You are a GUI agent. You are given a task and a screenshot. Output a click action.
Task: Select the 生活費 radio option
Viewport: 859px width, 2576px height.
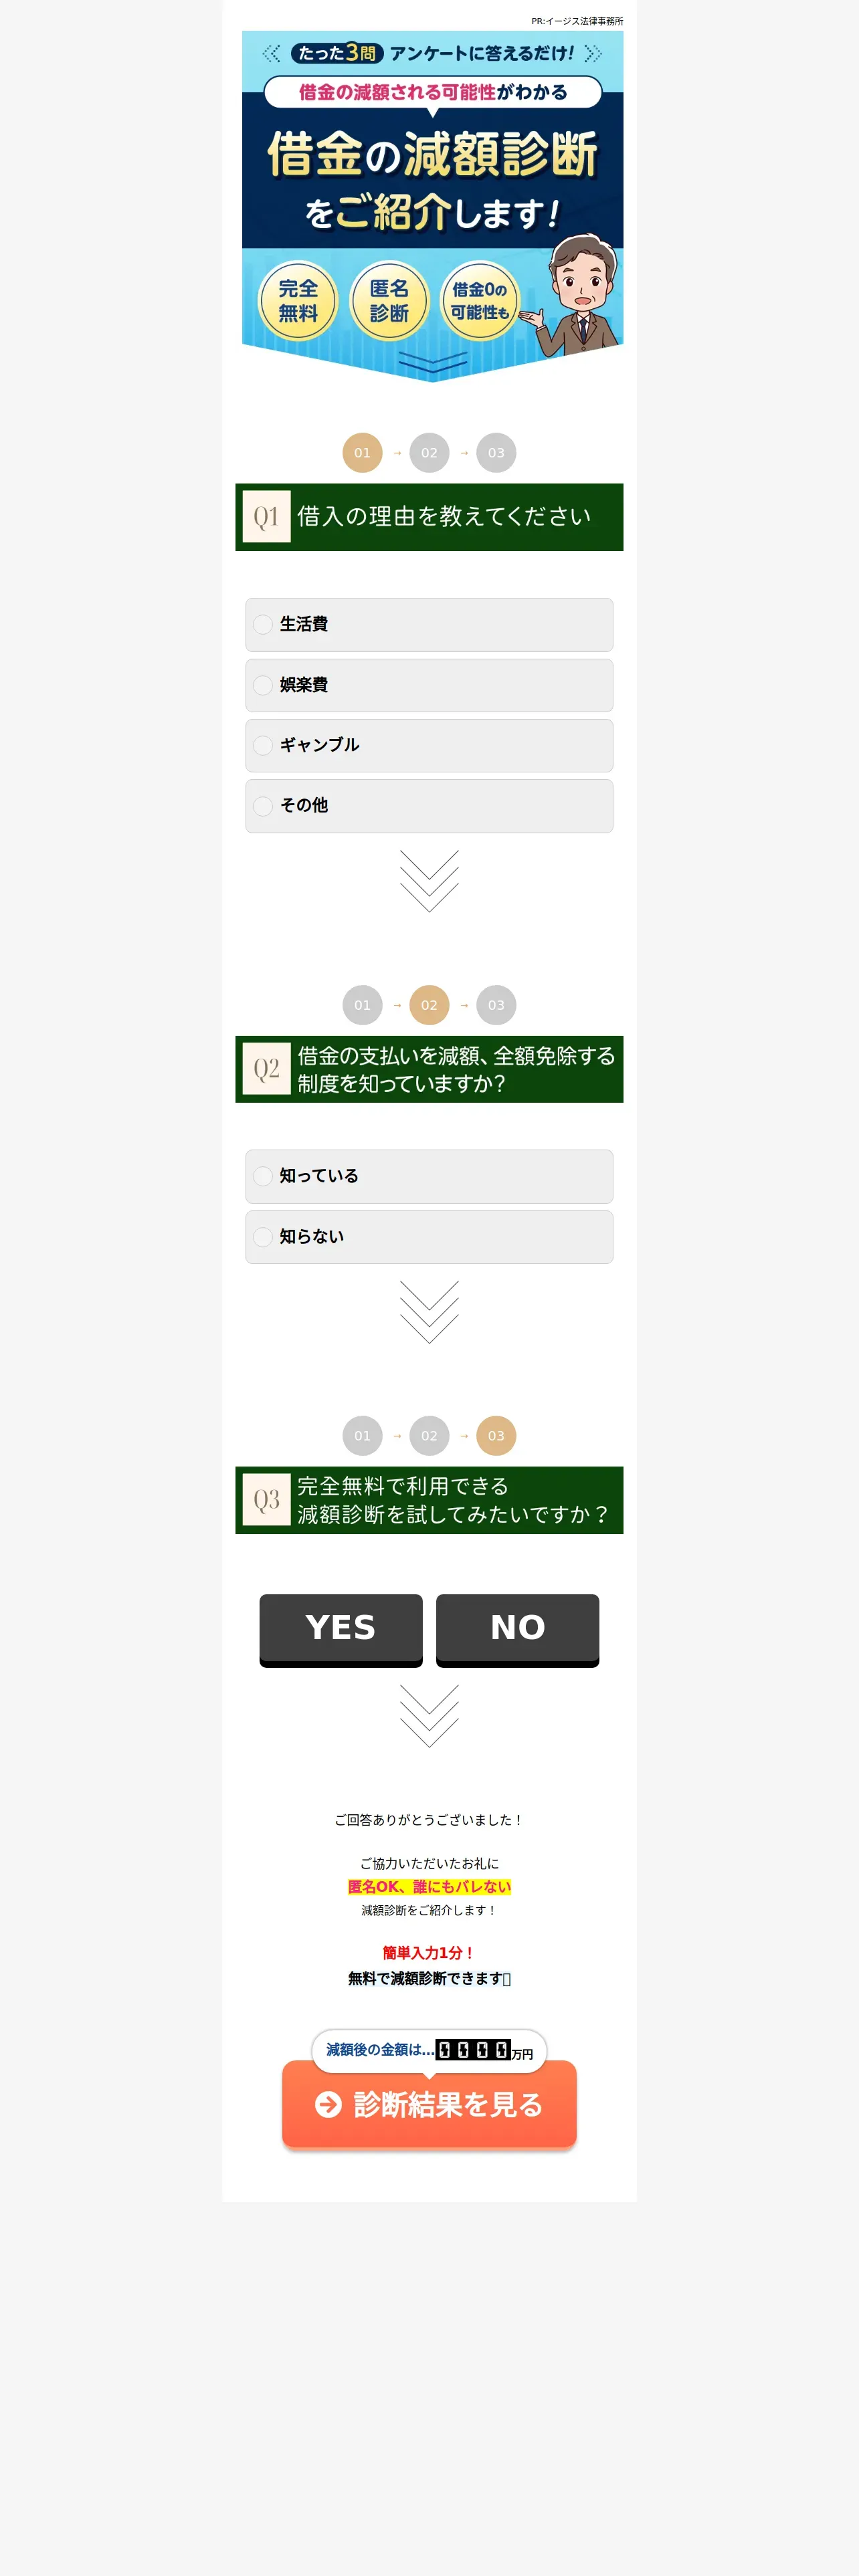pos(429,624)
